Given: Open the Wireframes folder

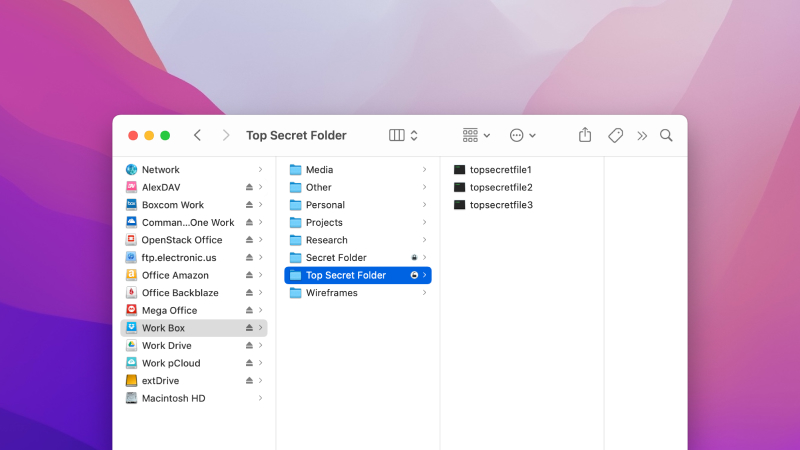Looking at the screenshot, I should (358, 293).
